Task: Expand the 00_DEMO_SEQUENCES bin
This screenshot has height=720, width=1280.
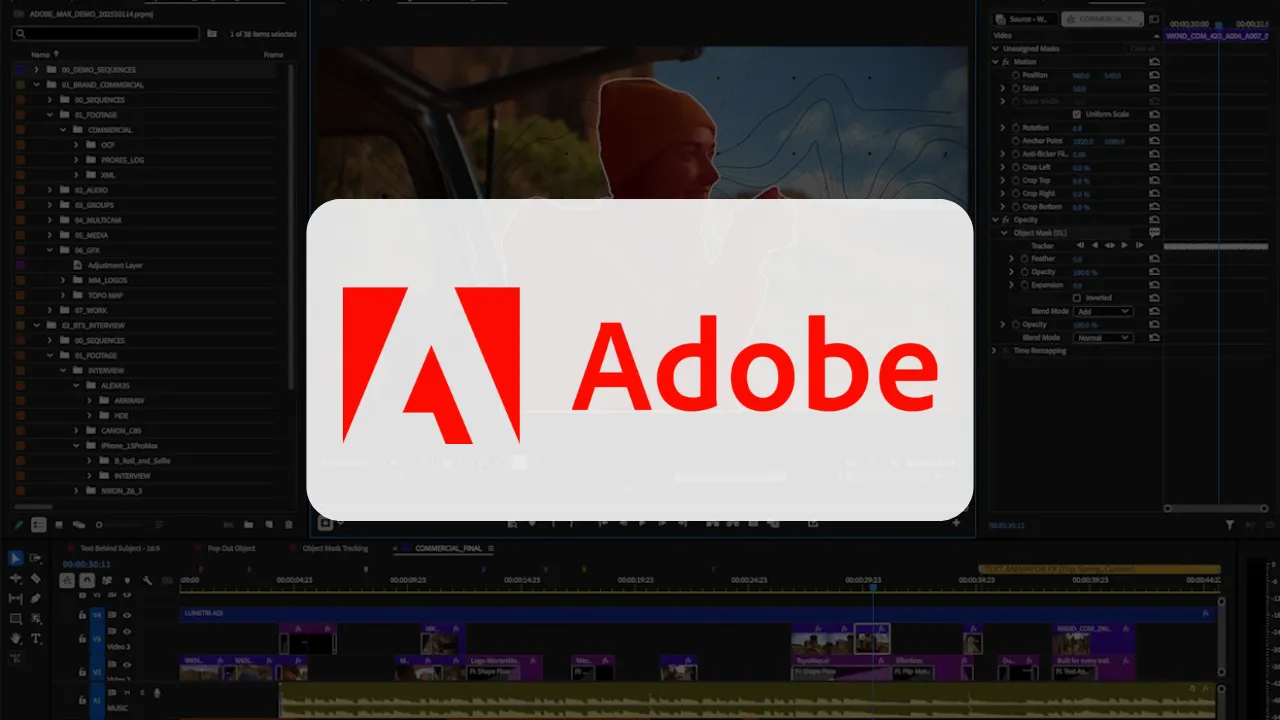Action: (37, 70)
